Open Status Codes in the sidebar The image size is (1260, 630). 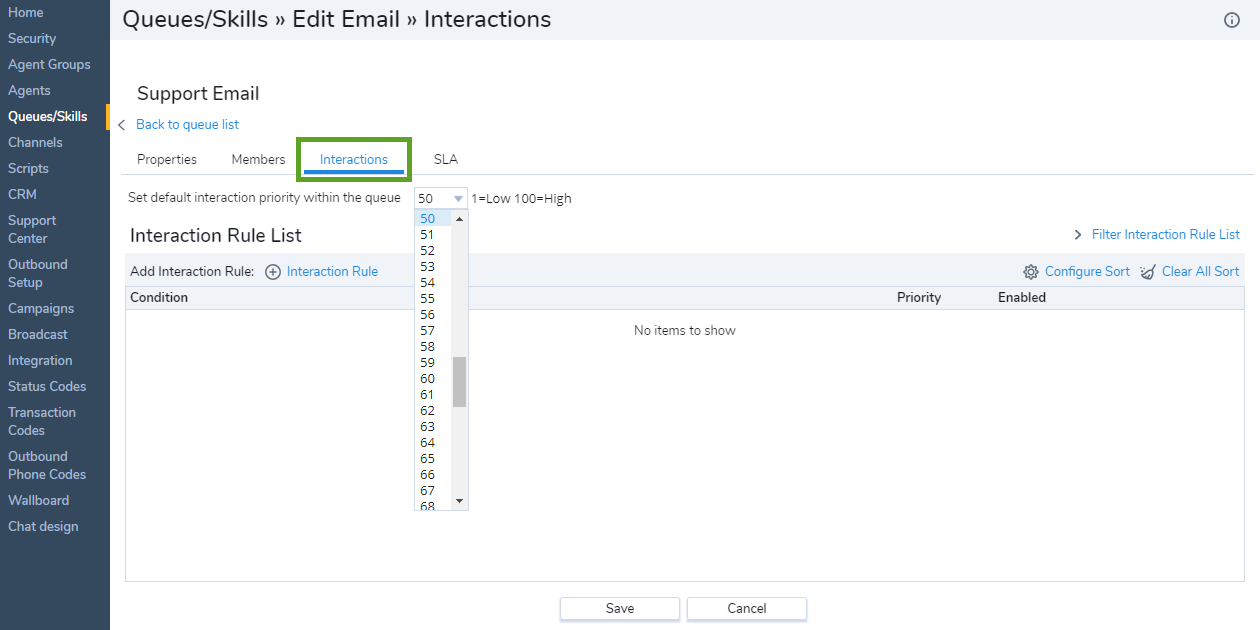coord(47,386)
